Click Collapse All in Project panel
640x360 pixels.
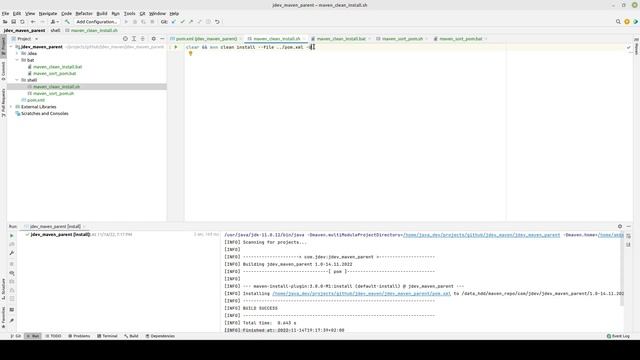(x=142, y=39)
